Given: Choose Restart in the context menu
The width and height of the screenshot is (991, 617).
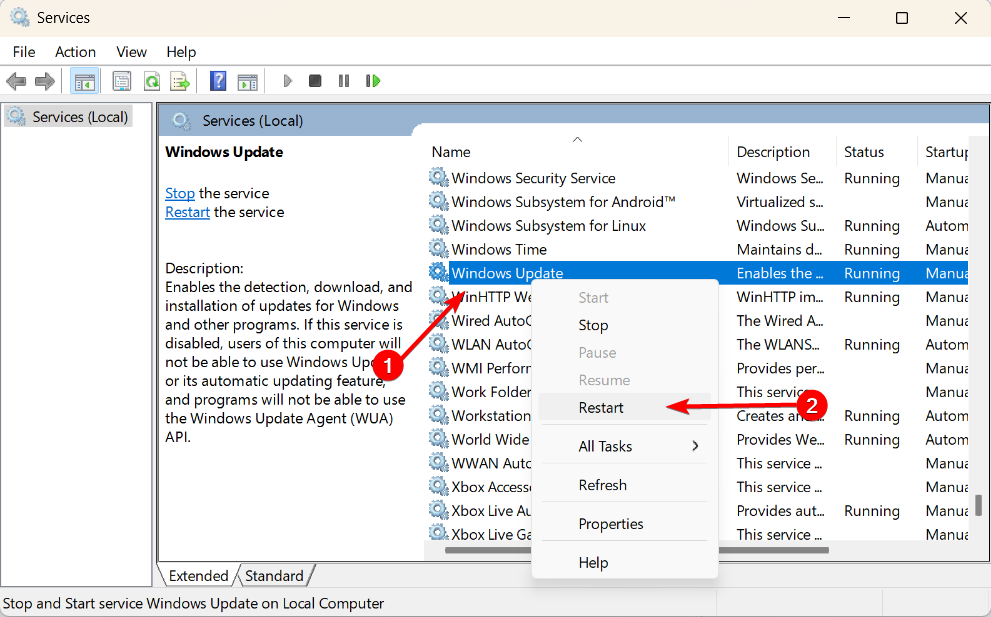Looking at the screenshot, I should click(624, 408).
